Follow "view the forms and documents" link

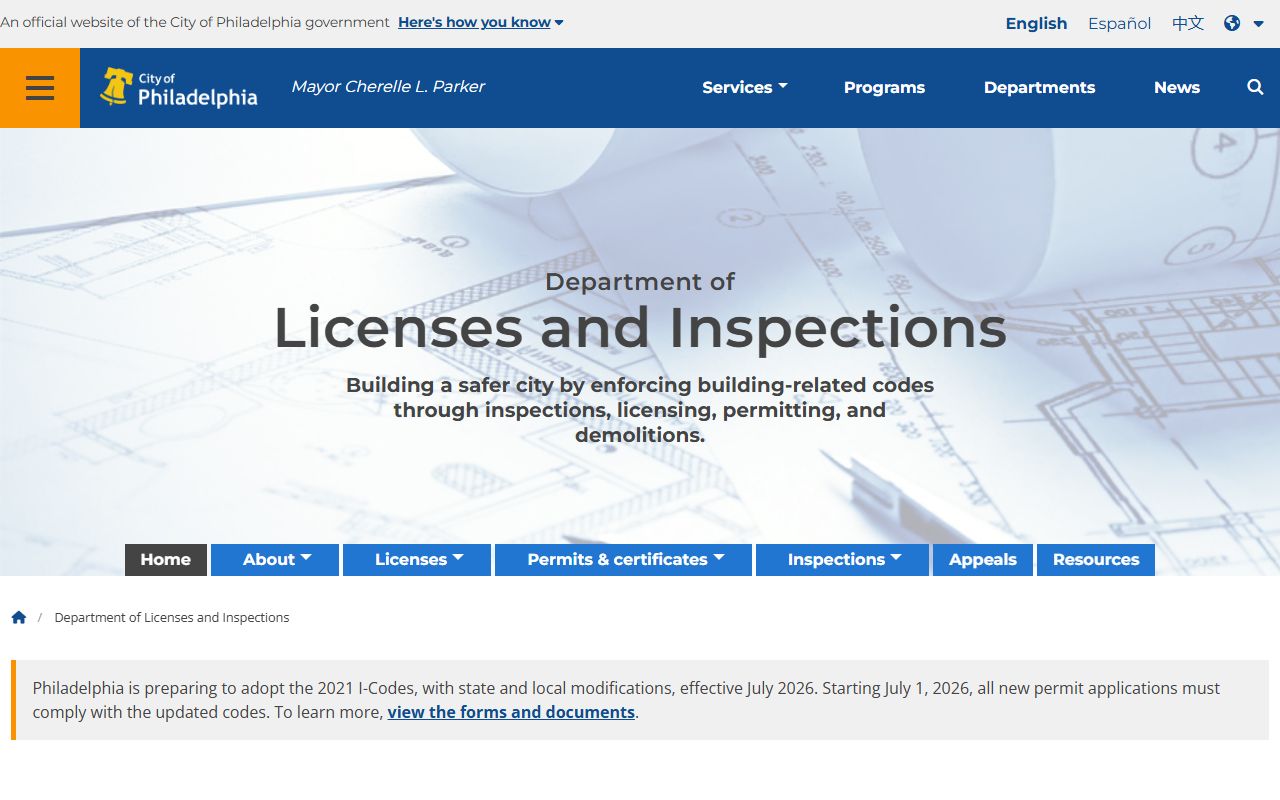511,712
